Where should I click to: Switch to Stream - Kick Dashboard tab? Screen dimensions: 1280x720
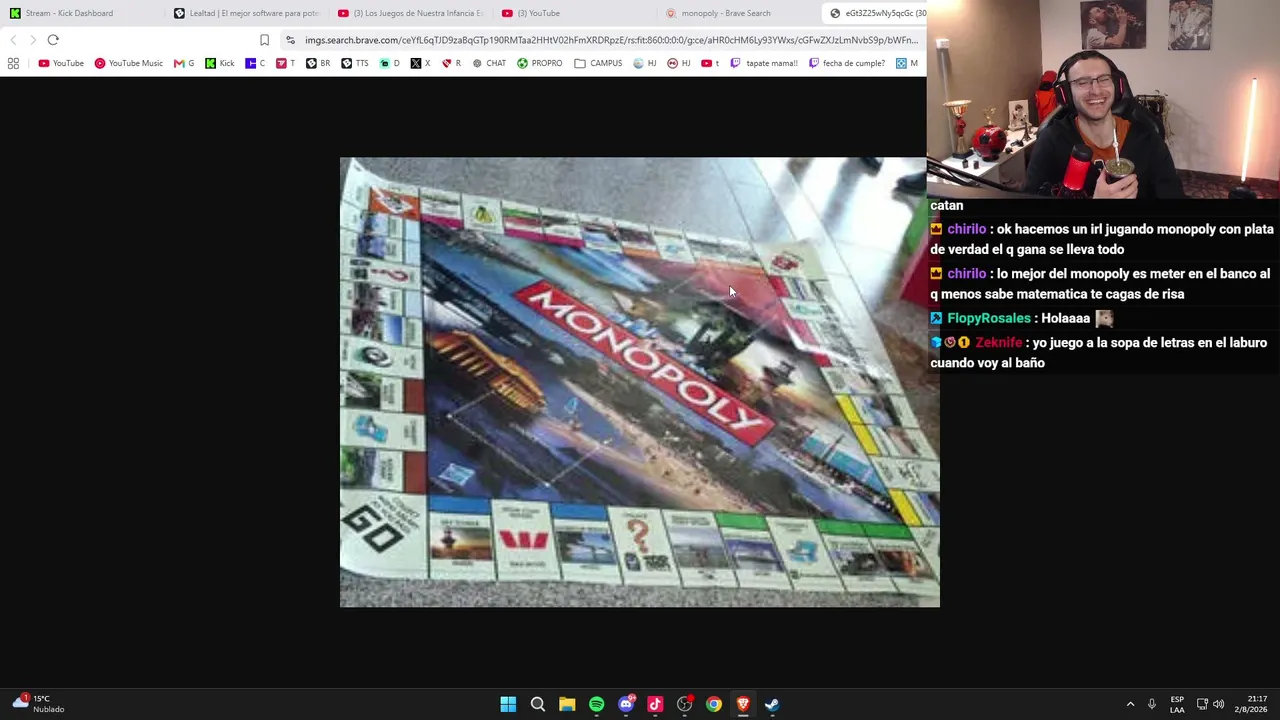pyautogui.click(x=80, y=13)
